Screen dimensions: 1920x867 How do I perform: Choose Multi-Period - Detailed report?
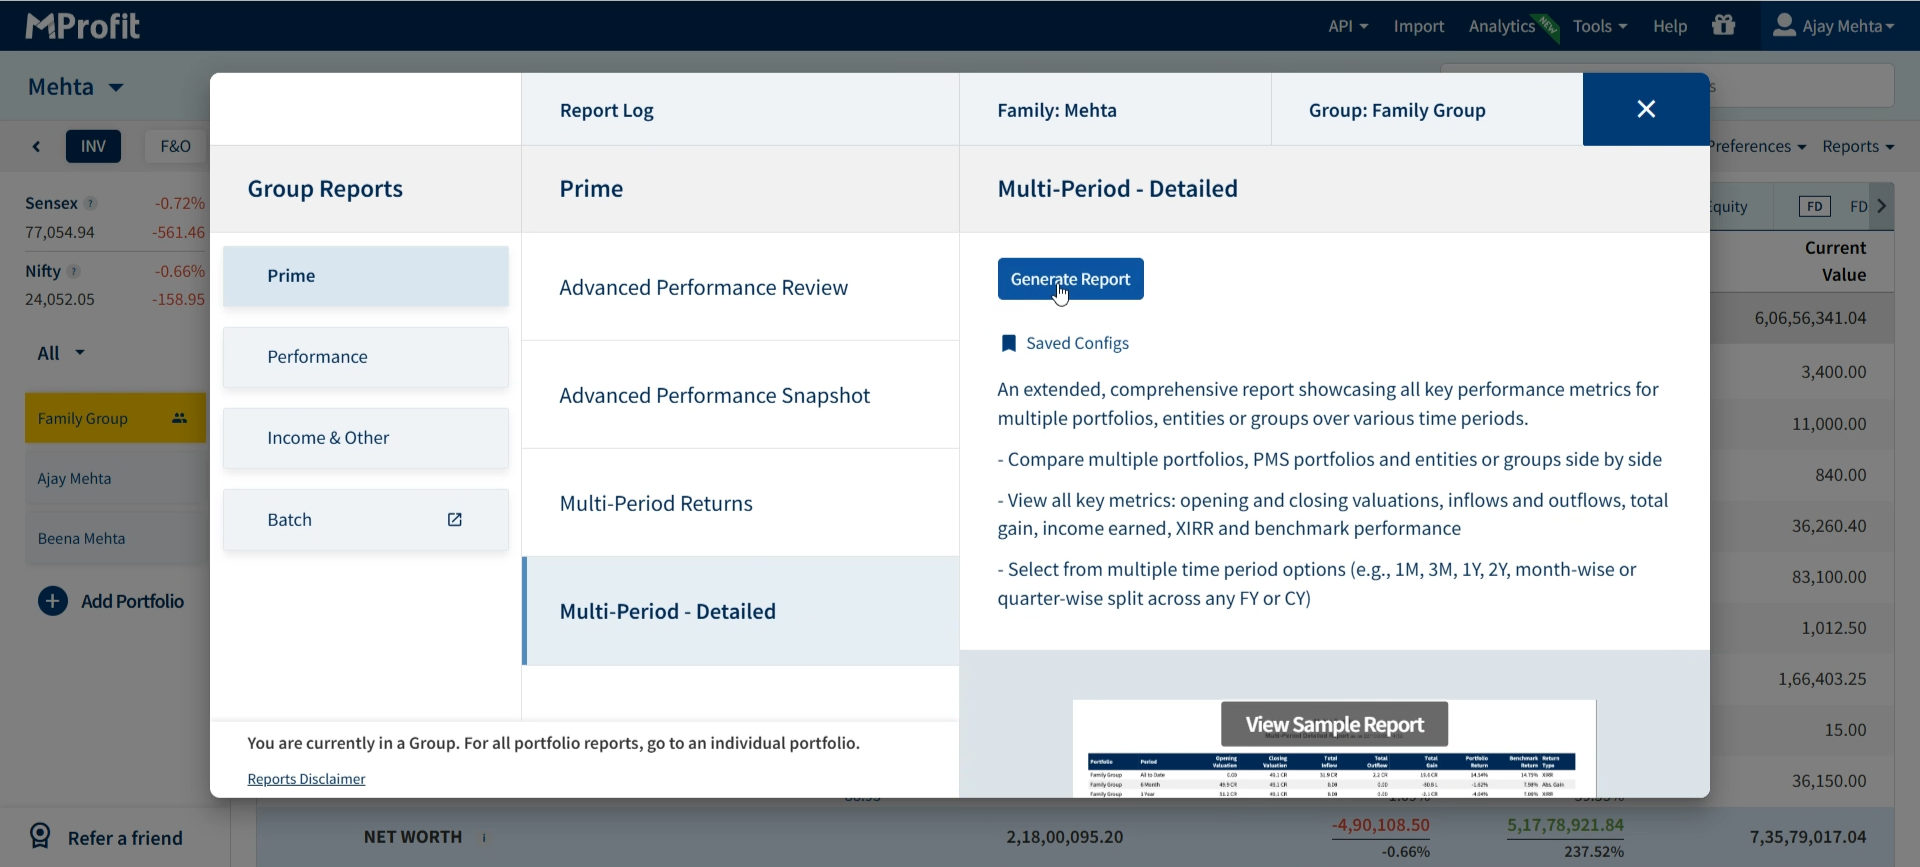[x=740, y=612]
